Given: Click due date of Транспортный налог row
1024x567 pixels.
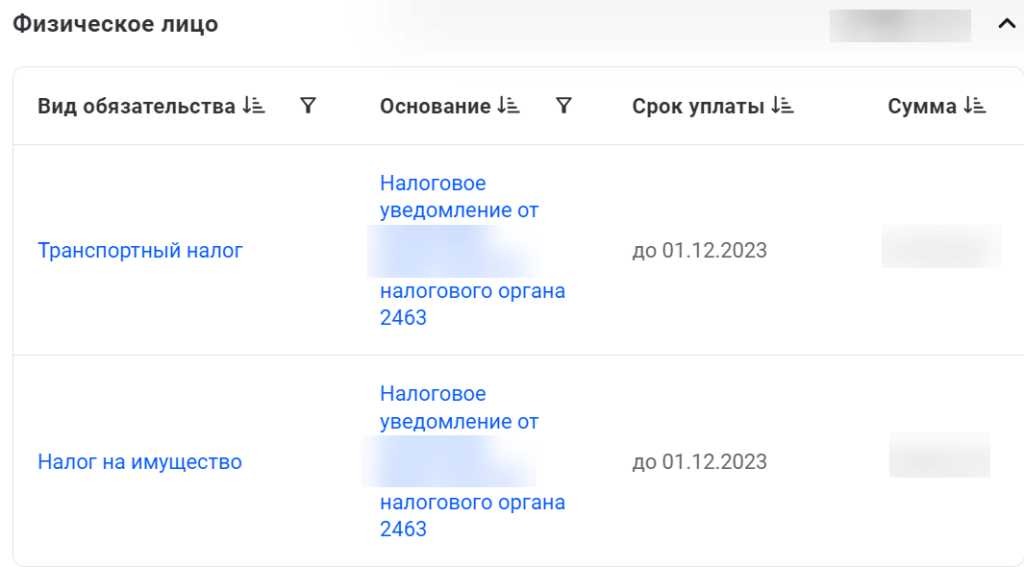Looking at the screenshot, I should click(x=699, y=250).
